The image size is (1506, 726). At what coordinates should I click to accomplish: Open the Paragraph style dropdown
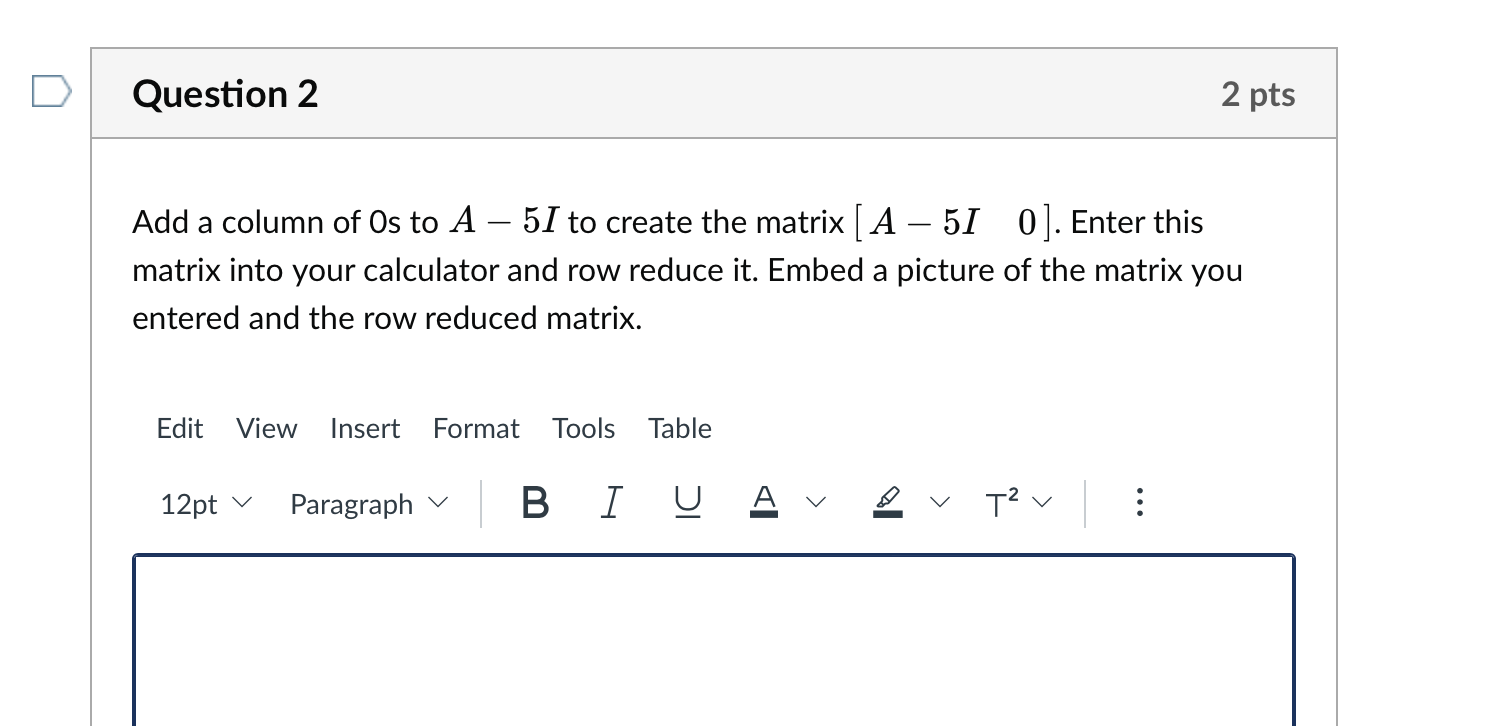(x=367, y=503)
